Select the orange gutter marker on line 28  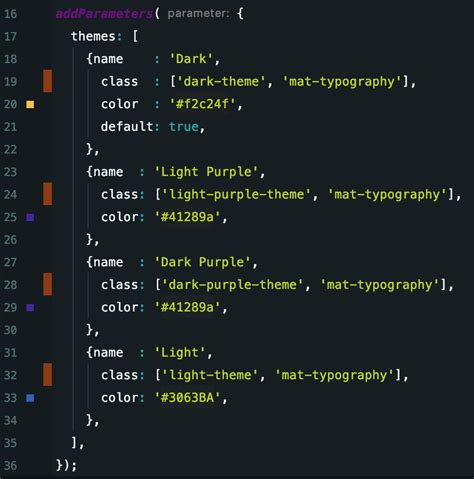click(x=48, y=284)
